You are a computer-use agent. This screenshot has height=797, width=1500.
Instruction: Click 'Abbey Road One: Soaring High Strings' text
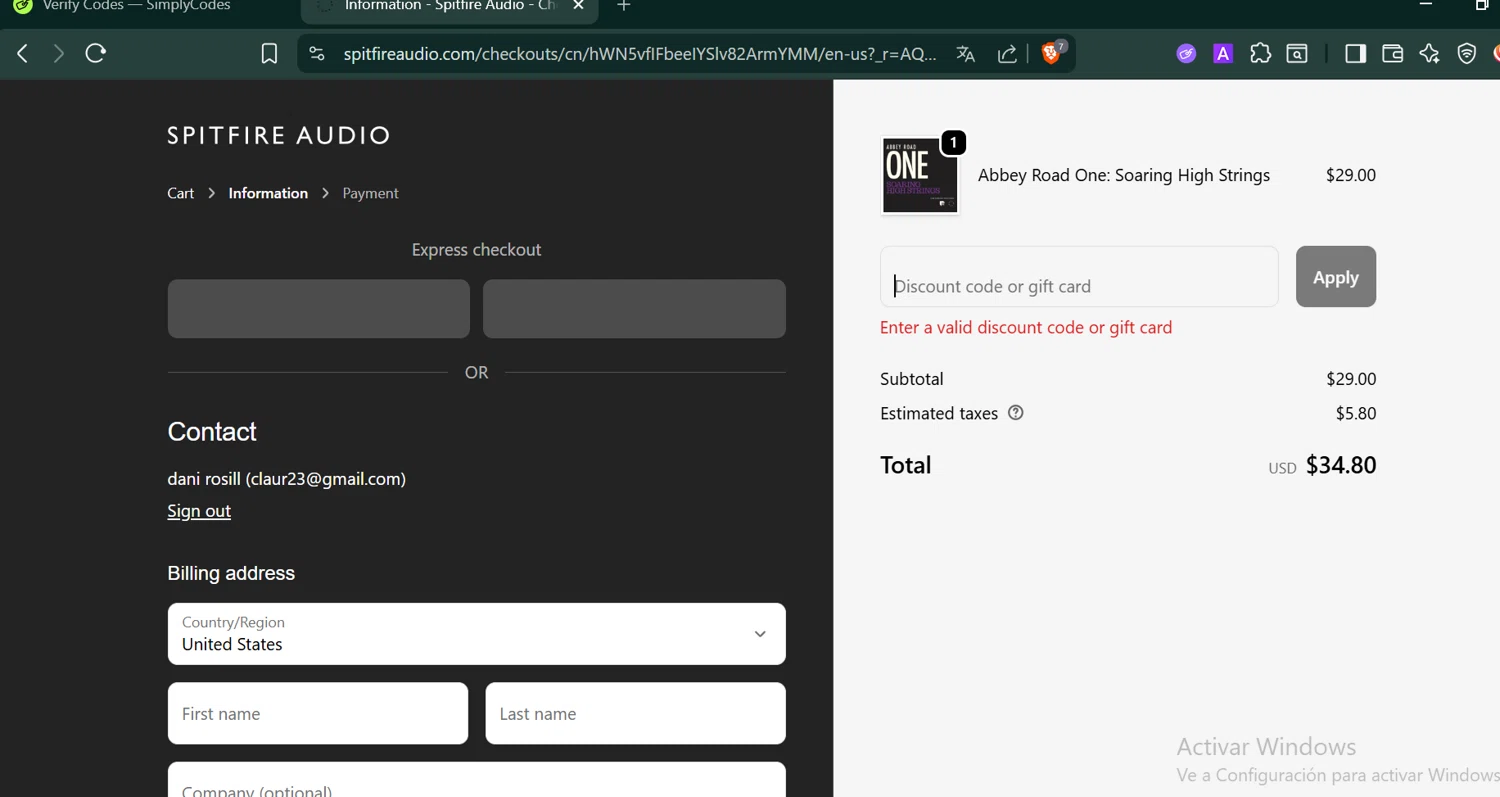[1124, 175]
